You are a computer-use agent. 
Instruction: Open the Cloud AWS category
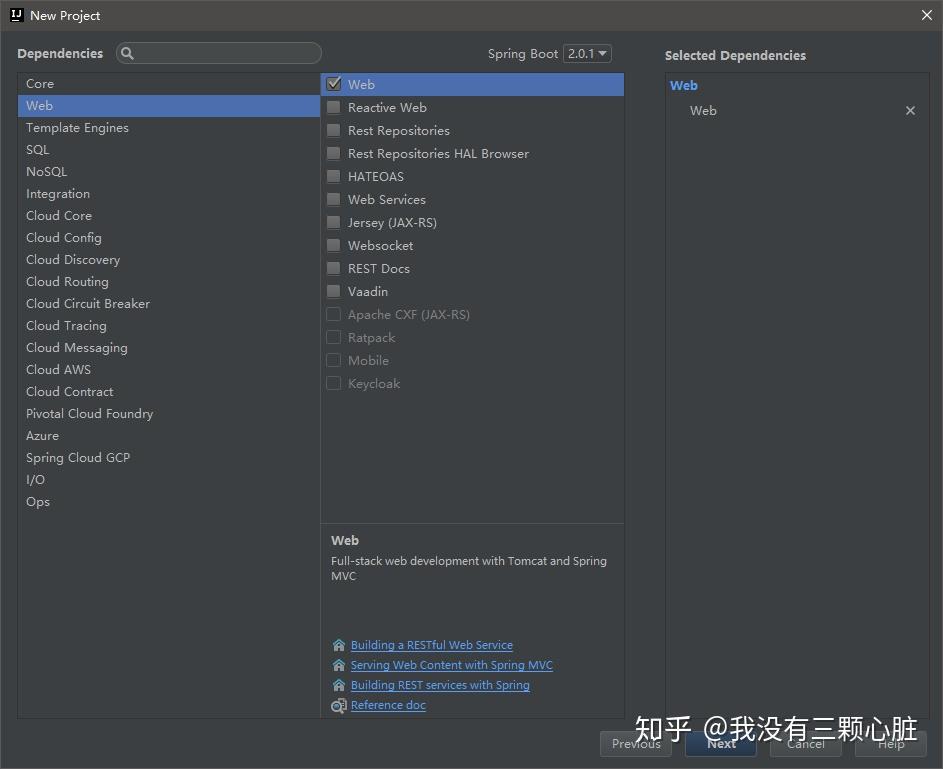click(169, 370)
